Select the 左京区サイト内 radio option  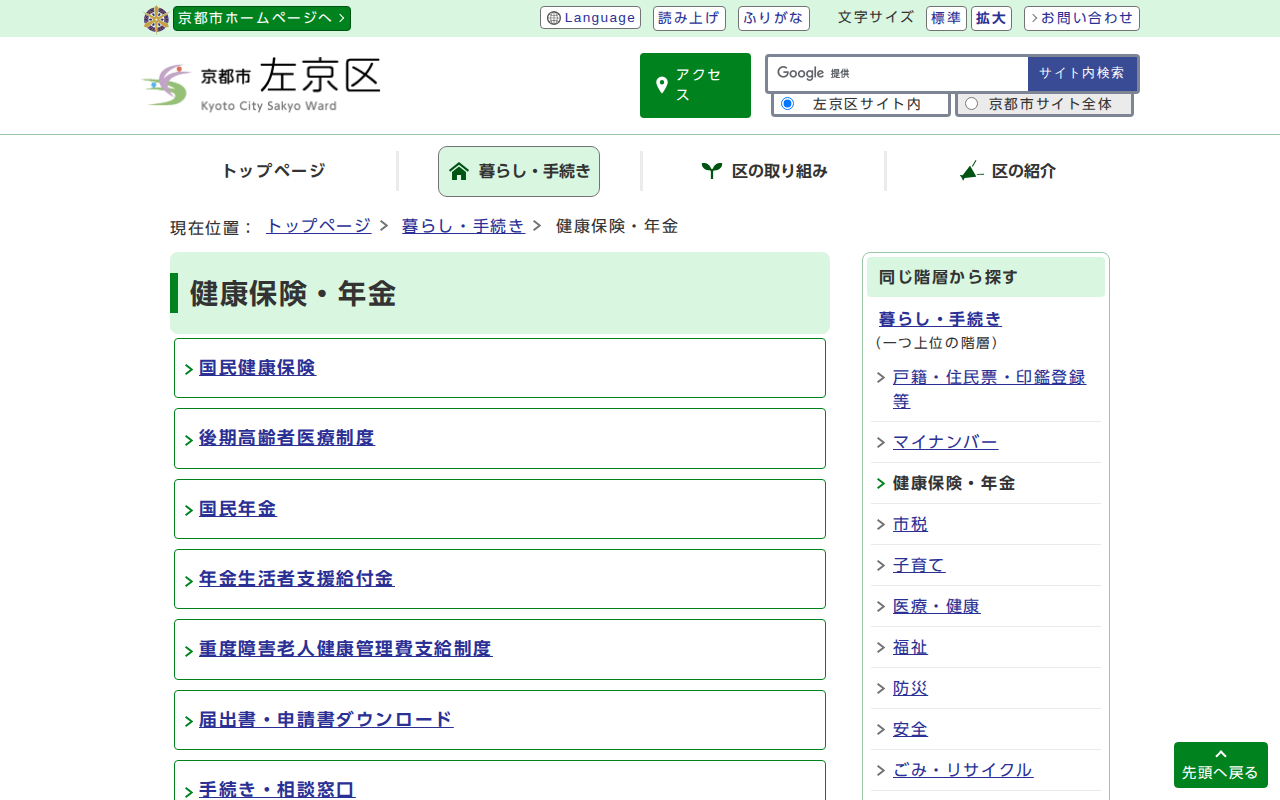[x=787, y=104]
